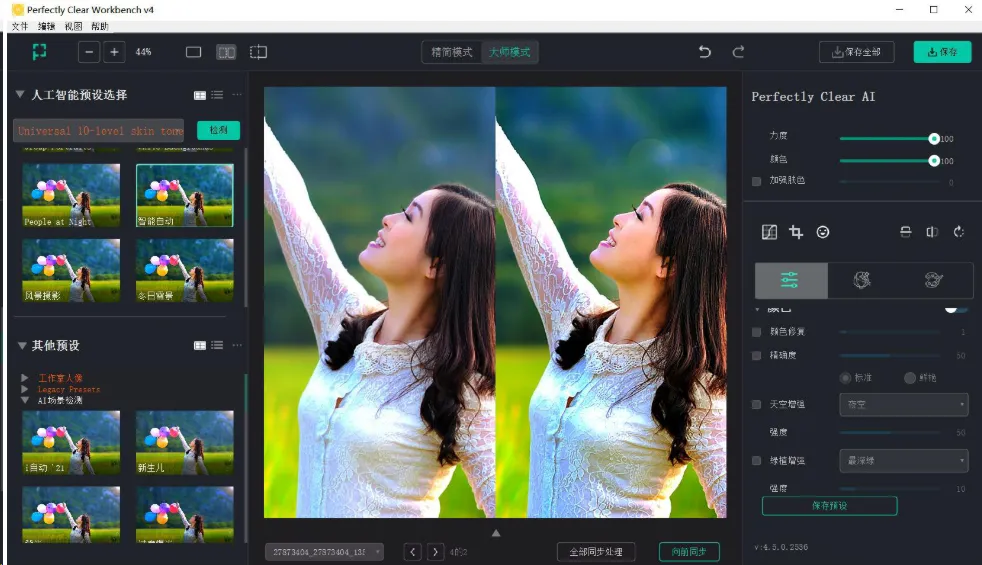Adjust the 精确度 slider

click(889, 356)
